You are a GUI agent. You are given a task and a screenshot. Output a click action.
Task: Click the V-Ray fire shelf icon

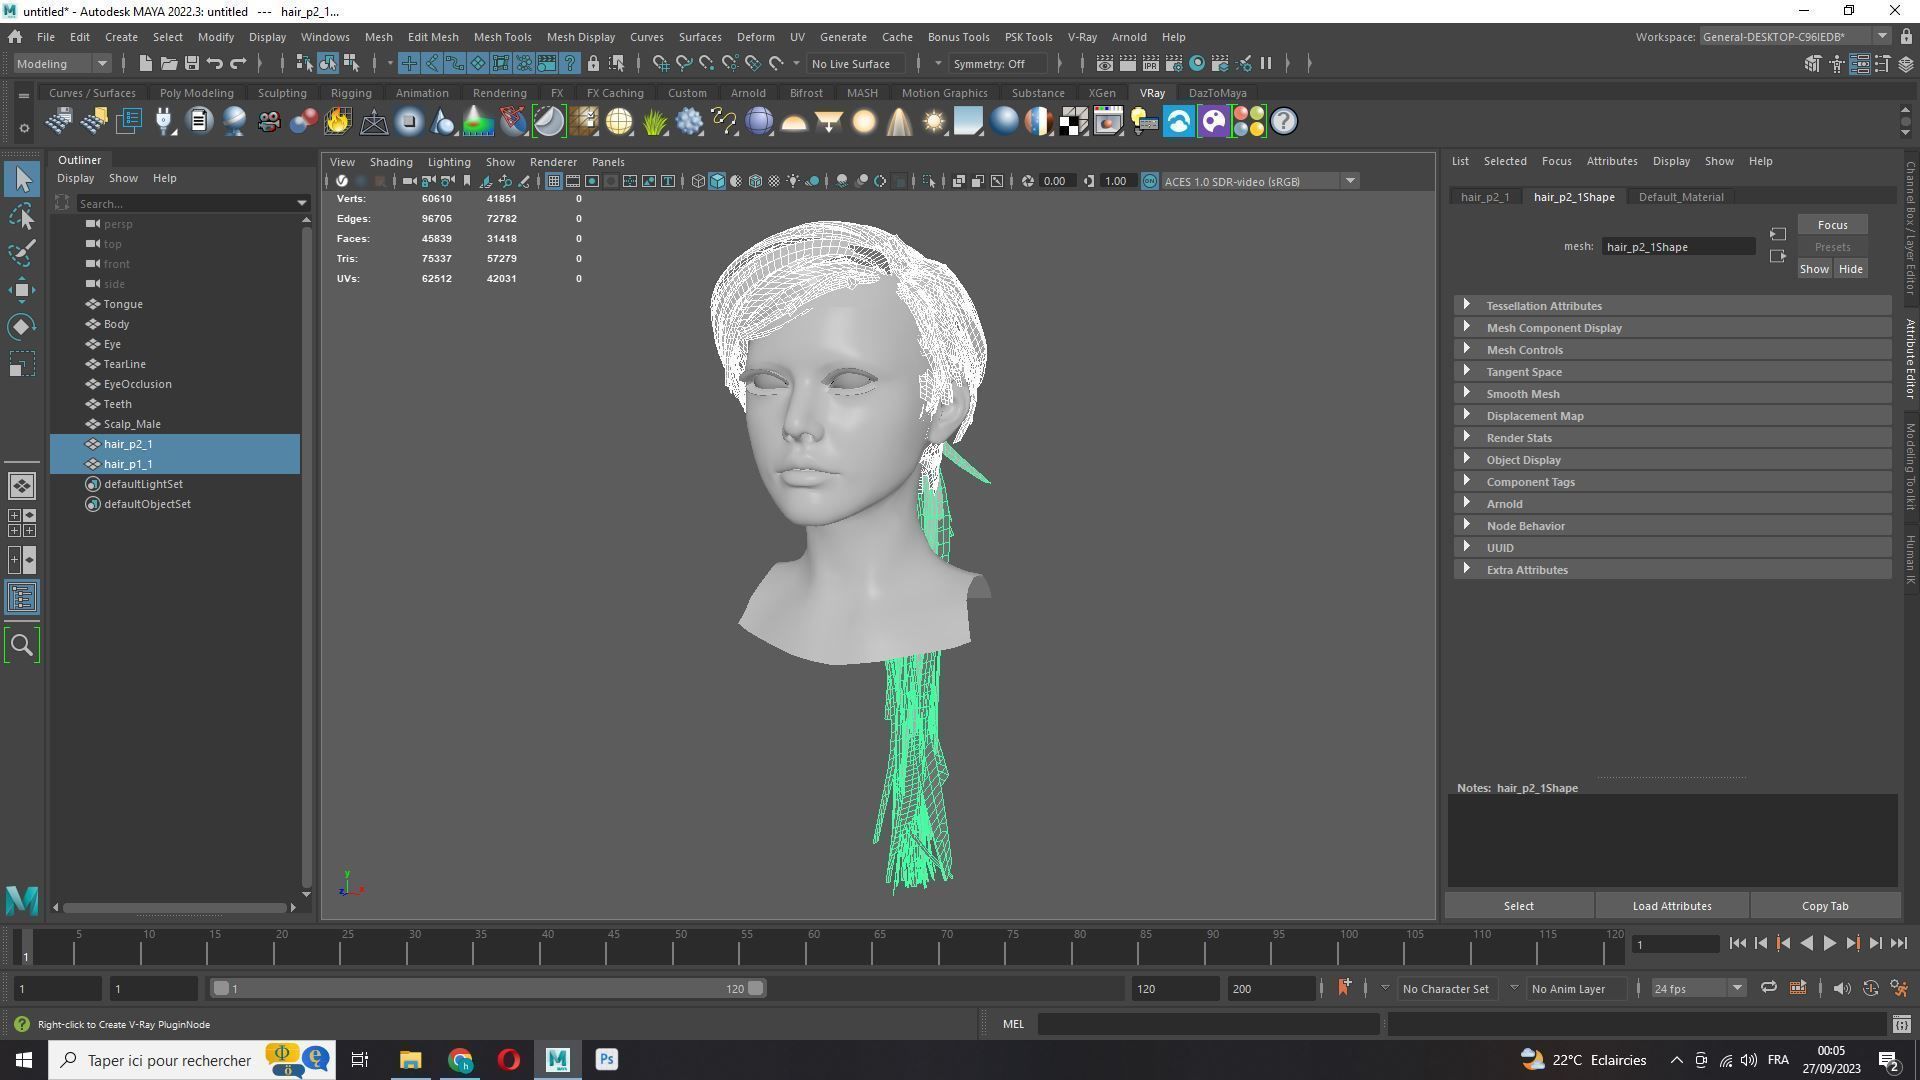[338, 122]
